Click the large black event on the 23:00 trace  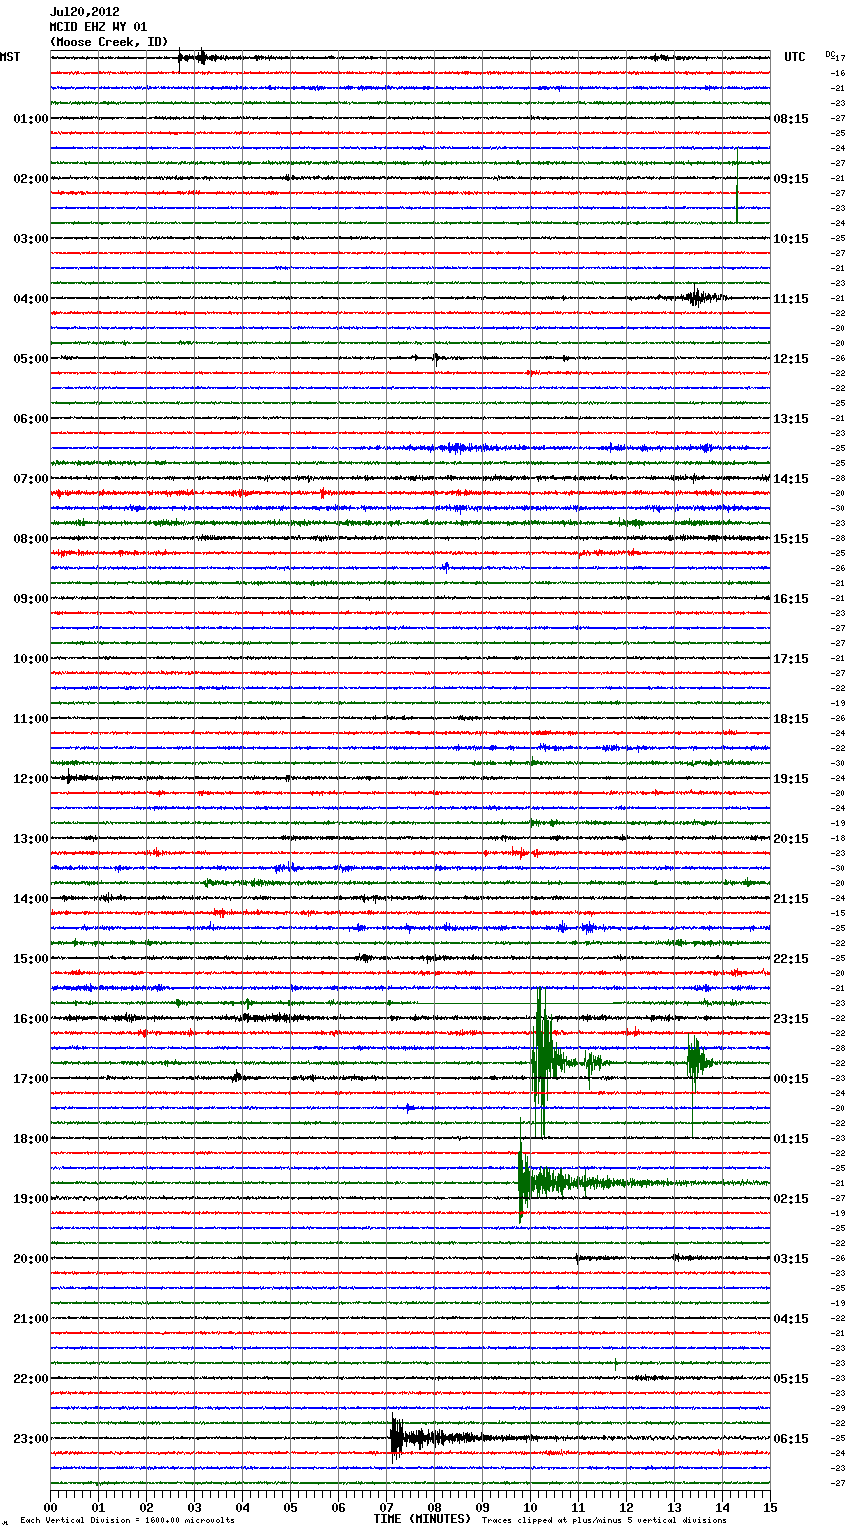click(400, 1439)
